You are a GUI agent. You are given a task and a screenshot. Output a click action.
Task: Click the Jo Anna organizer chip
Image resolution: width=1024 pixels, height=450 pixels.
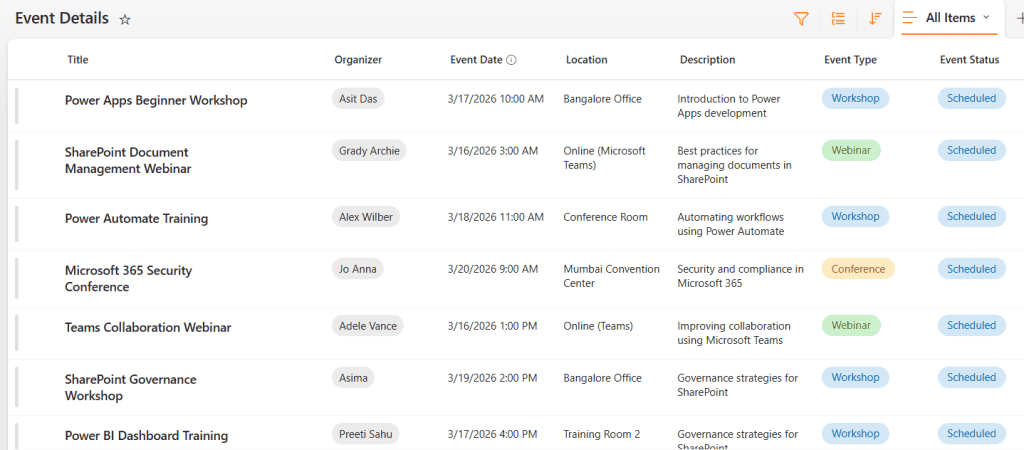[x=358, y=268]
